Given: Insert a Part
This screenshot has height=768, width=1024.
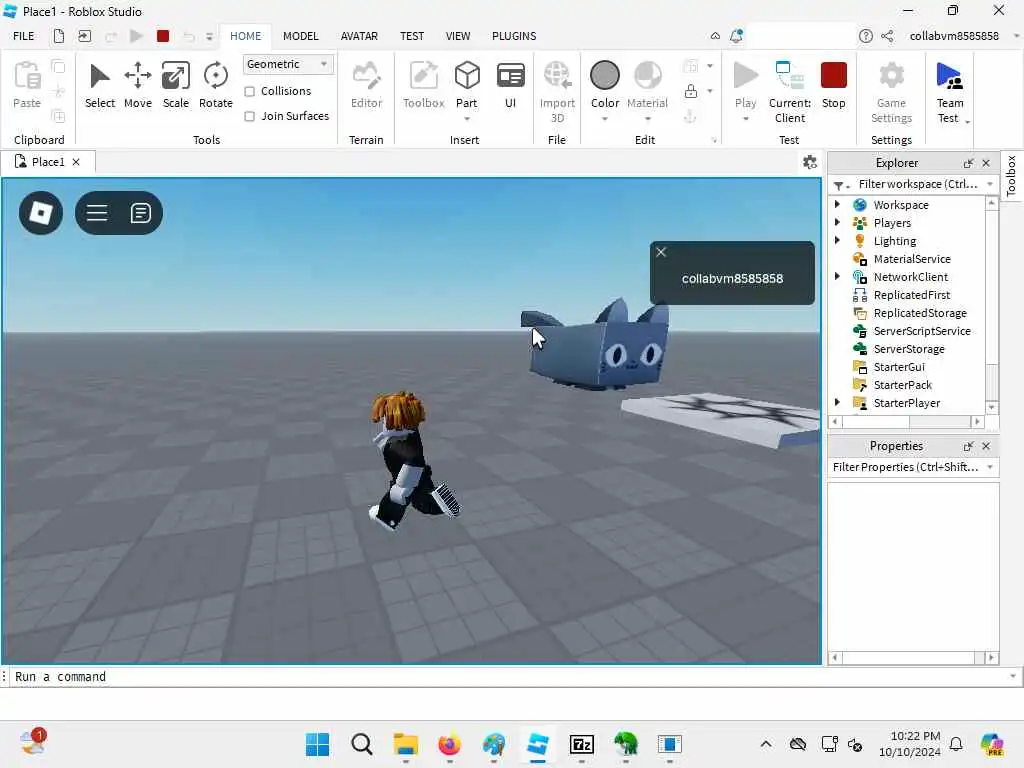Looking at the screenshot, I should 466,84.
